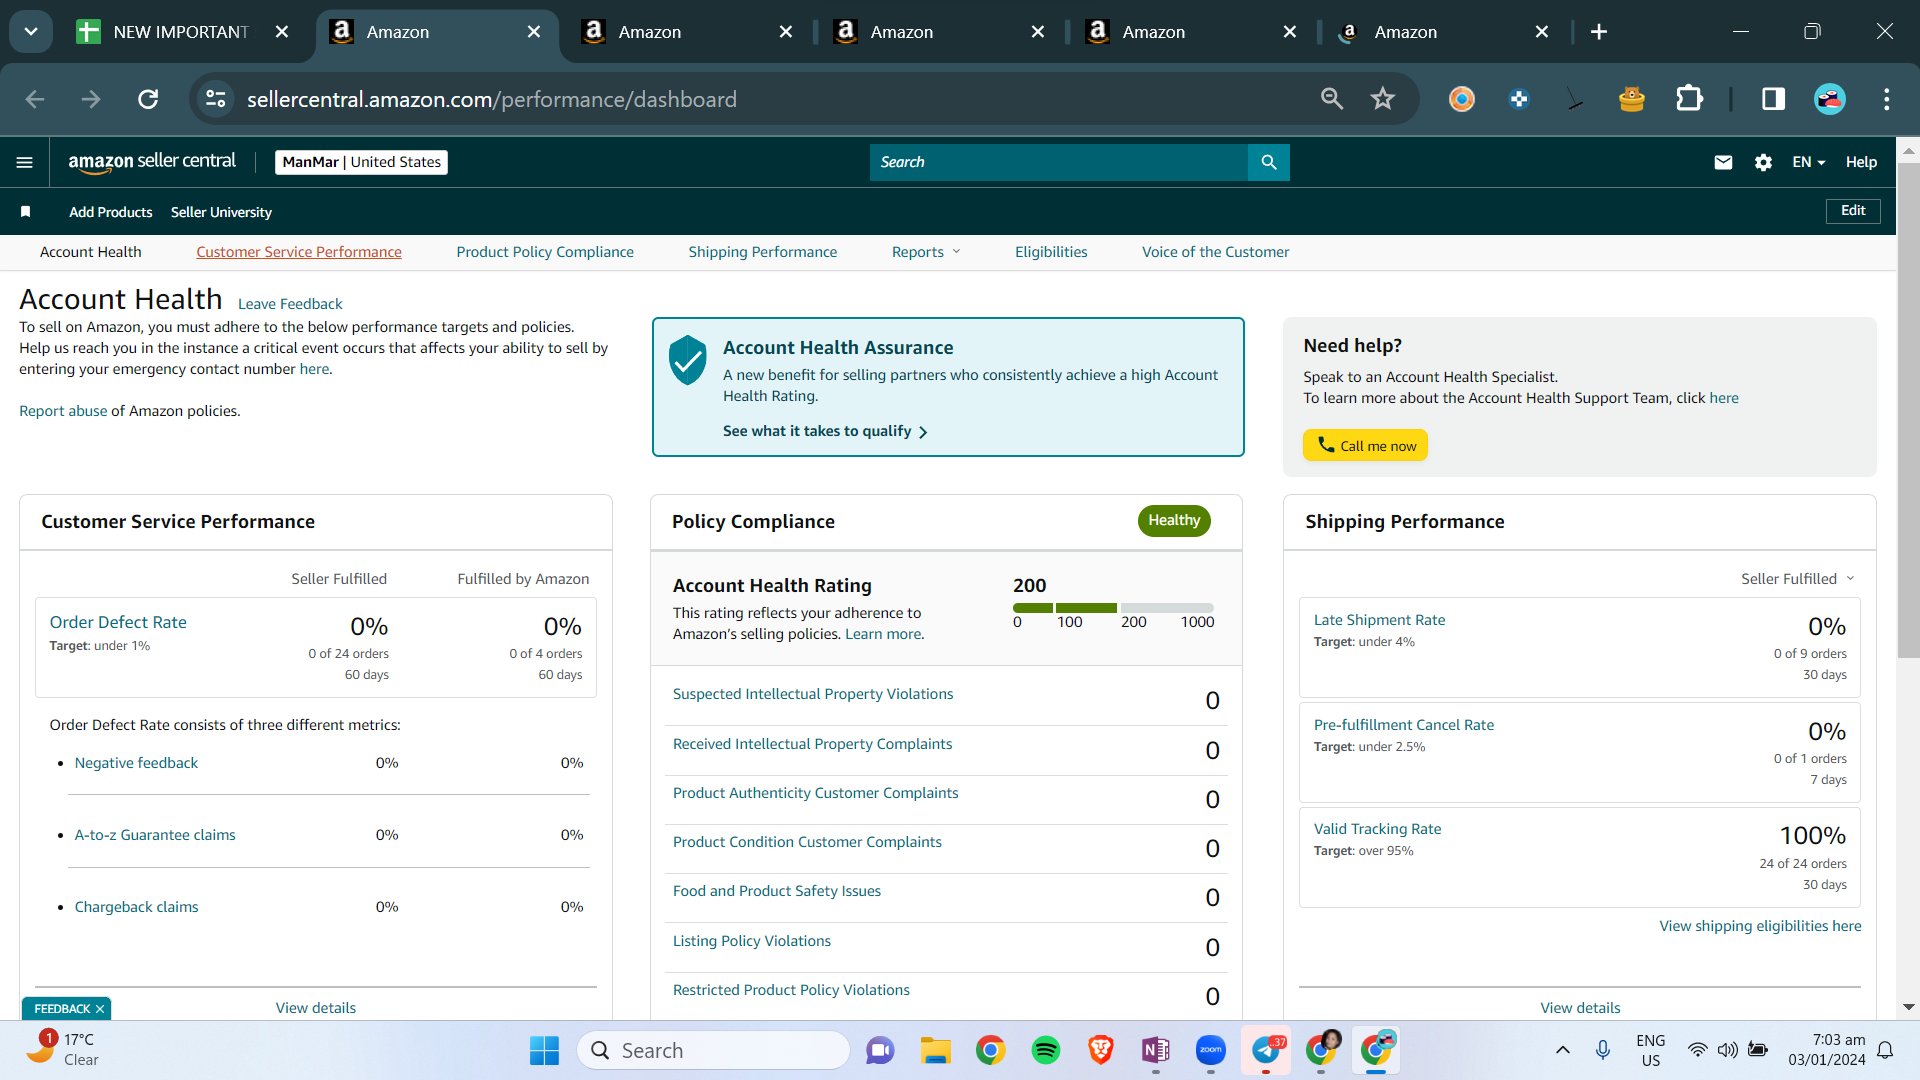Open Brave browser from the taskbar
This screenshot has height=1080, width=1920.
pos(1101,1050)
